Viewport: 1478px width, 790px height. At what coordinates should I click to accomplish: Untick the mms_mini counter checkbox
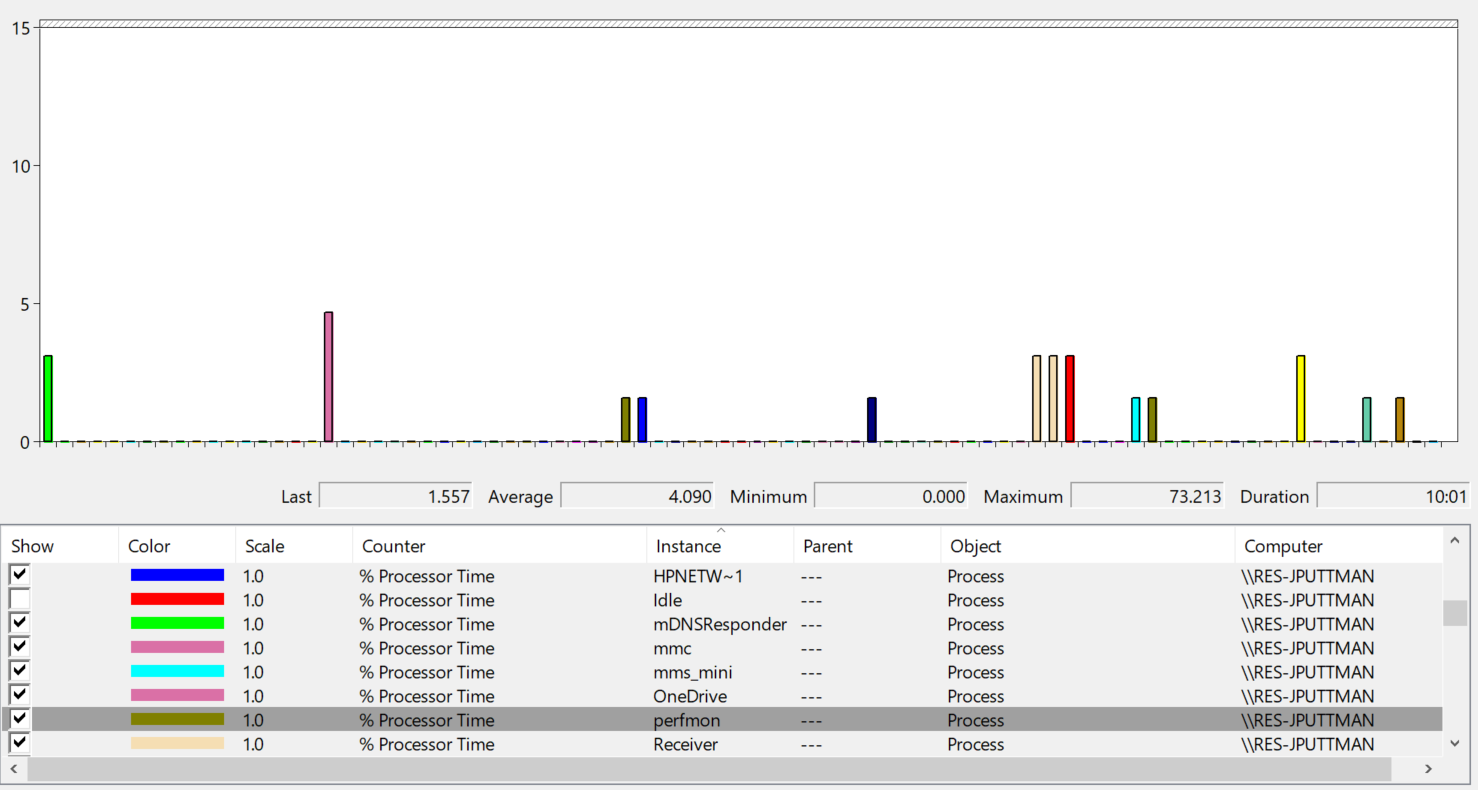click(19, 671)
